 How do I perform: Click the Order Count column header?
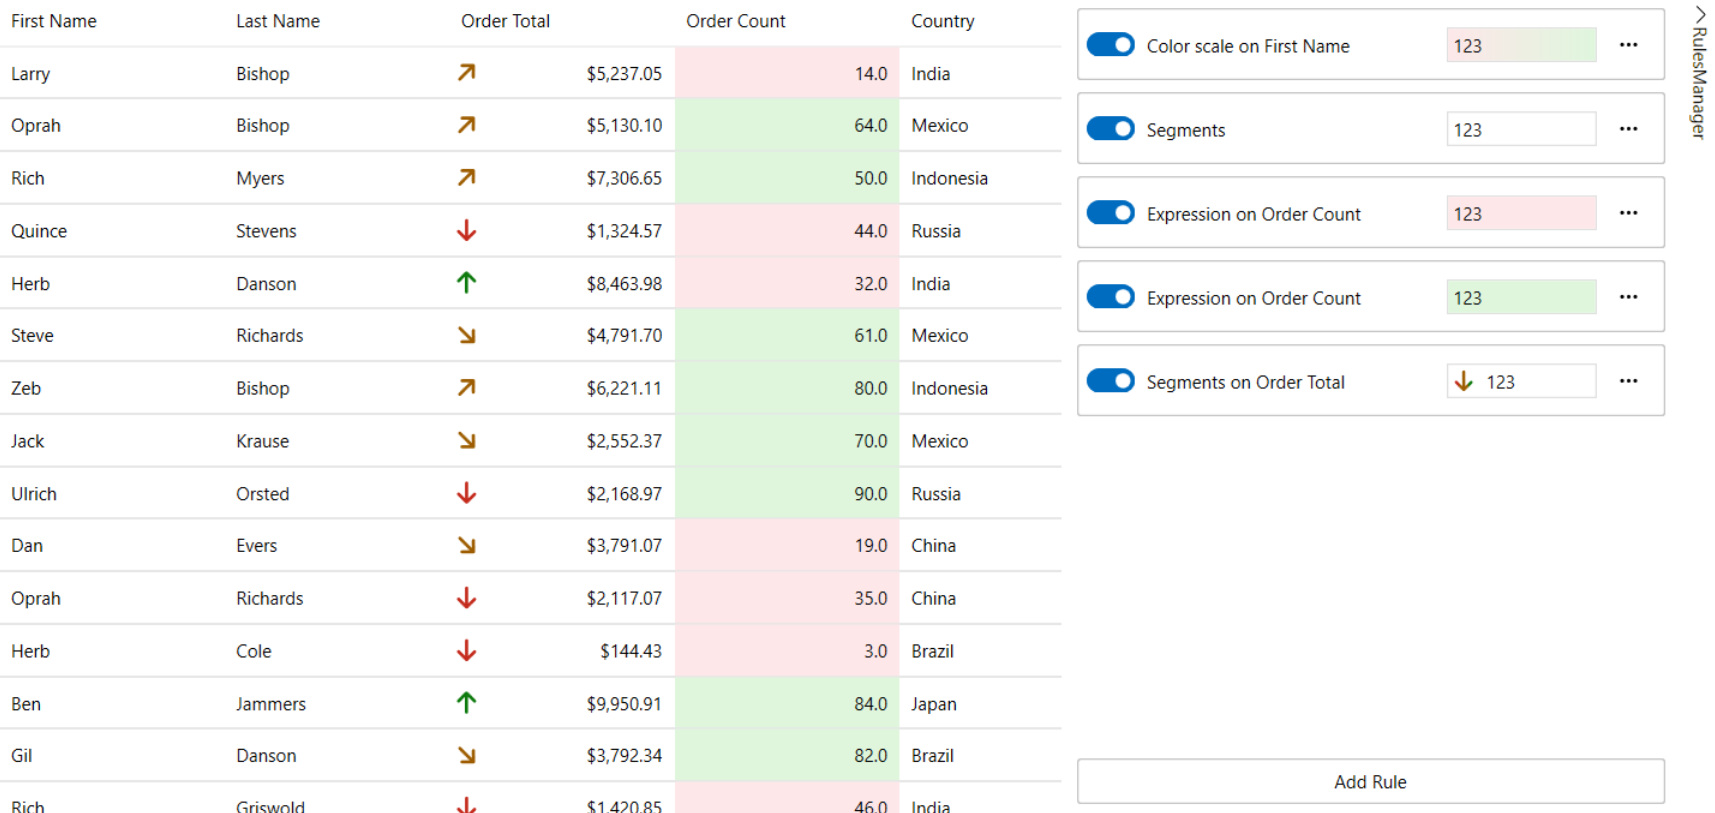(x=735, y=21)
